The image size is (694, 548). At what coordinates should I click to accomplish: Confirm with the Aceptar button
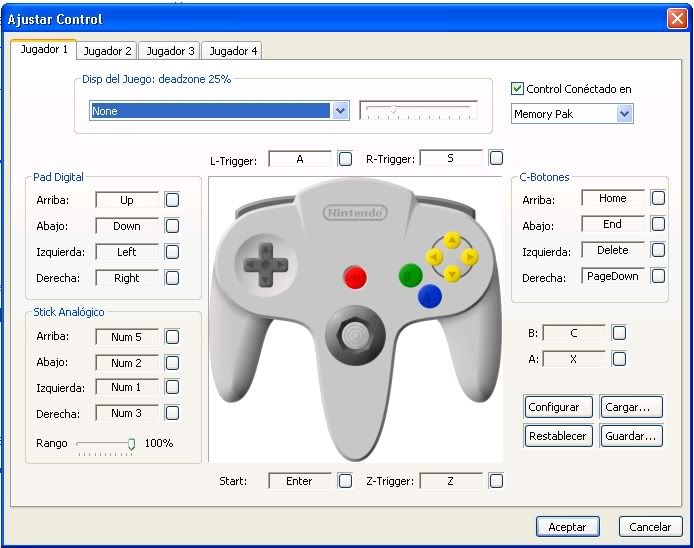click(567, 527)
